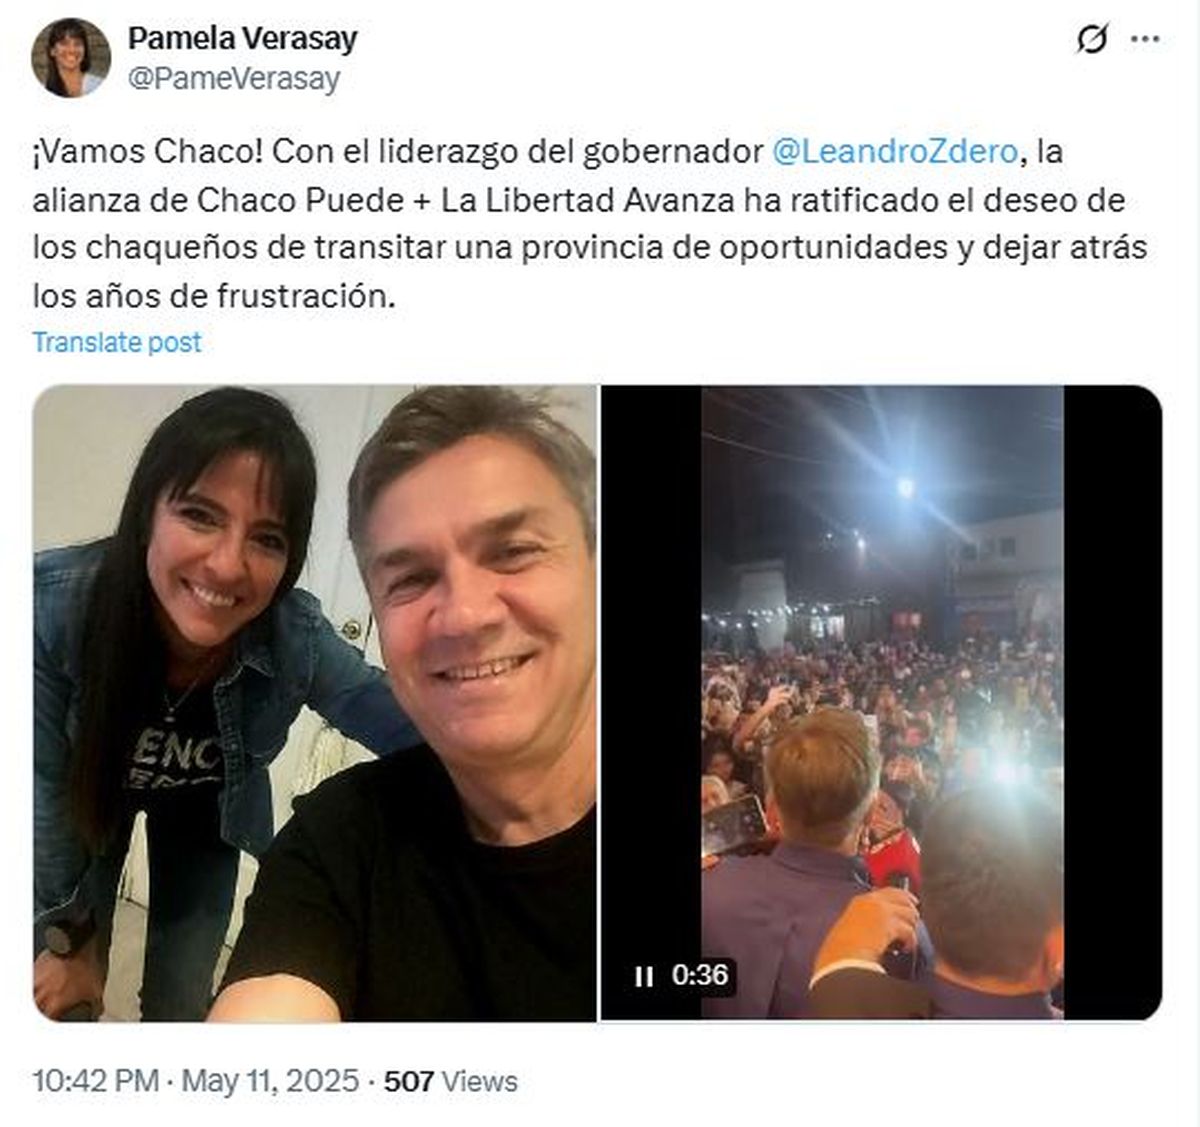Open the 507 Views count
Viewport: 1200px width, 1127px height.
point(451,1081)
